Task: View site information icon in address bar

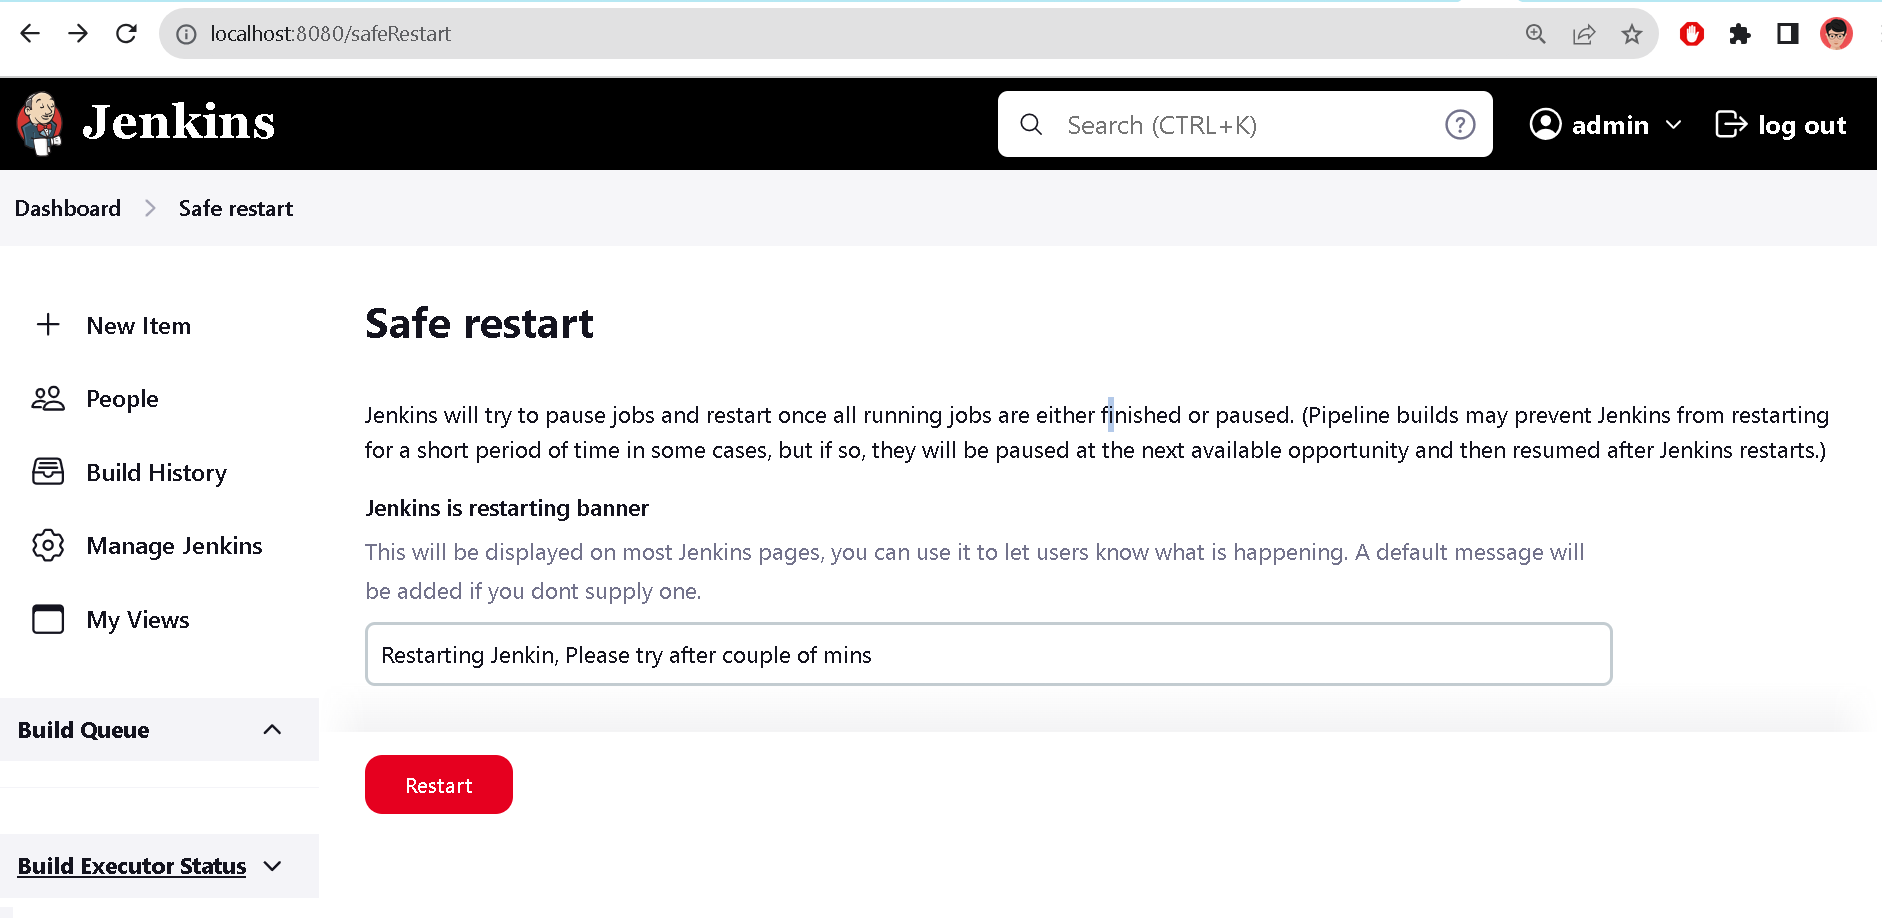Action: tap(186, 34)
